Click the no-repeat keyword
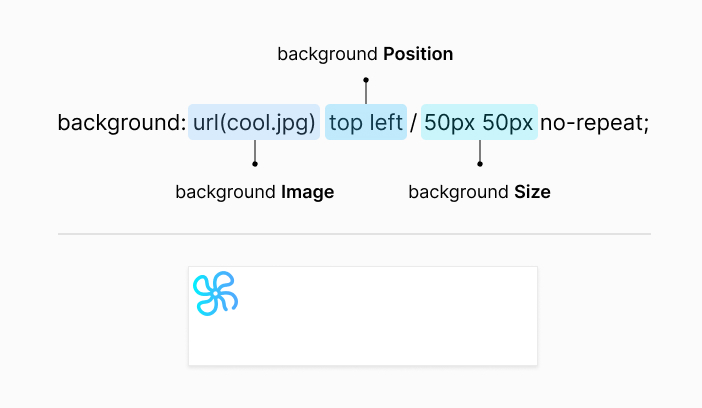This screenshot has width=702, height=408. (x=595, y=123)
